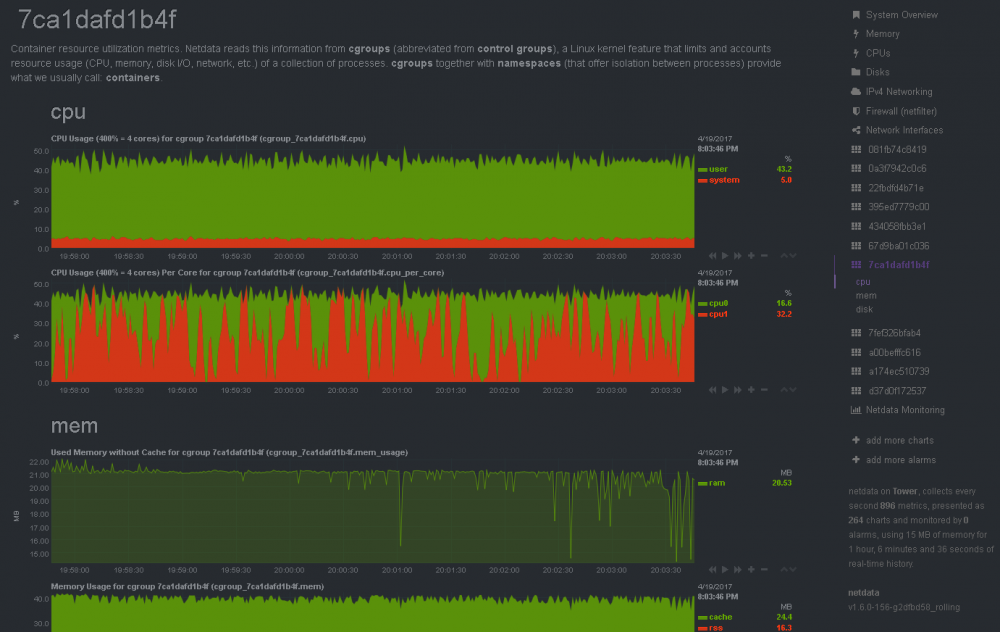Fast-forward the Used Memory without Cache chart

click(738, 570)
